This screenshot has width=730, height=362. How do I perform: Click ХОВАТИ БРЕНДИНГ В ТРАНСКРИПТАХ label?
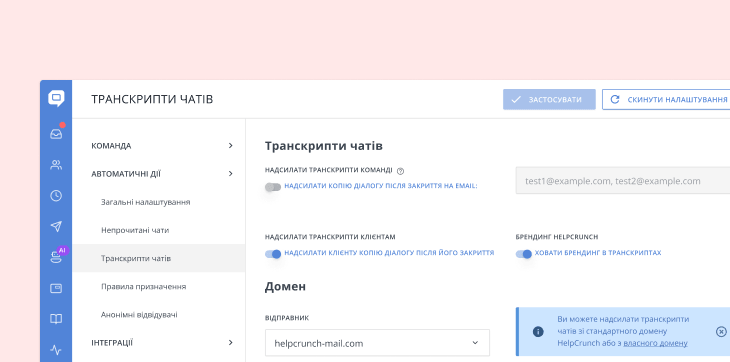(x=598, y=253)
